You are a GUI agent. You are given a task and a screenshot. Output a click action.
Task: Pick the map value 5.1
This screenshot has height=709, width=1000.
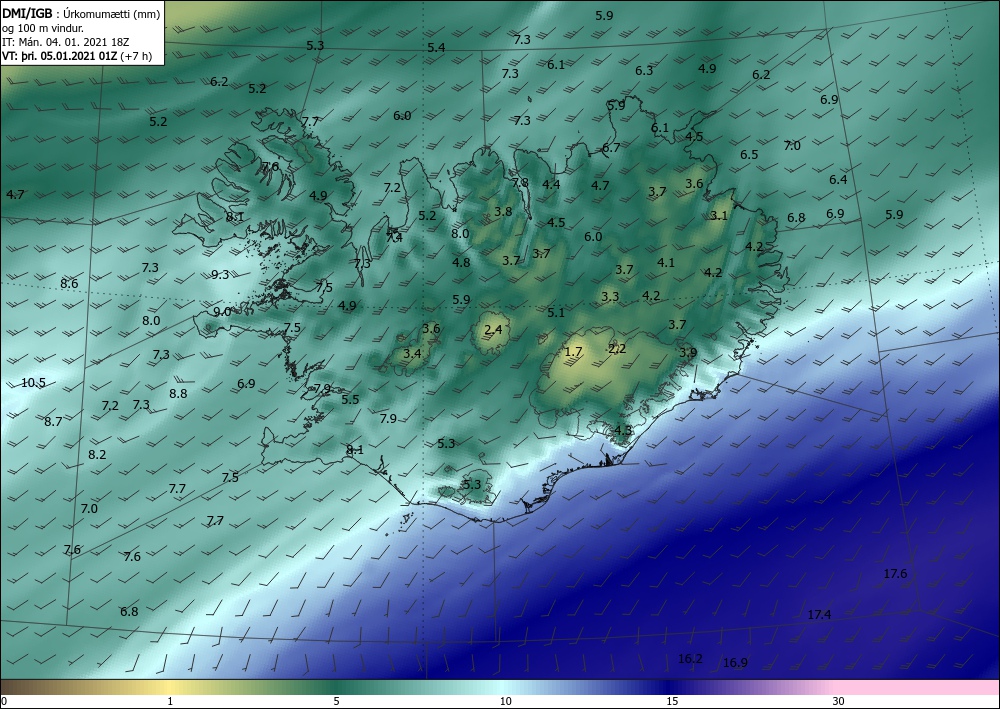click(556, 312)
